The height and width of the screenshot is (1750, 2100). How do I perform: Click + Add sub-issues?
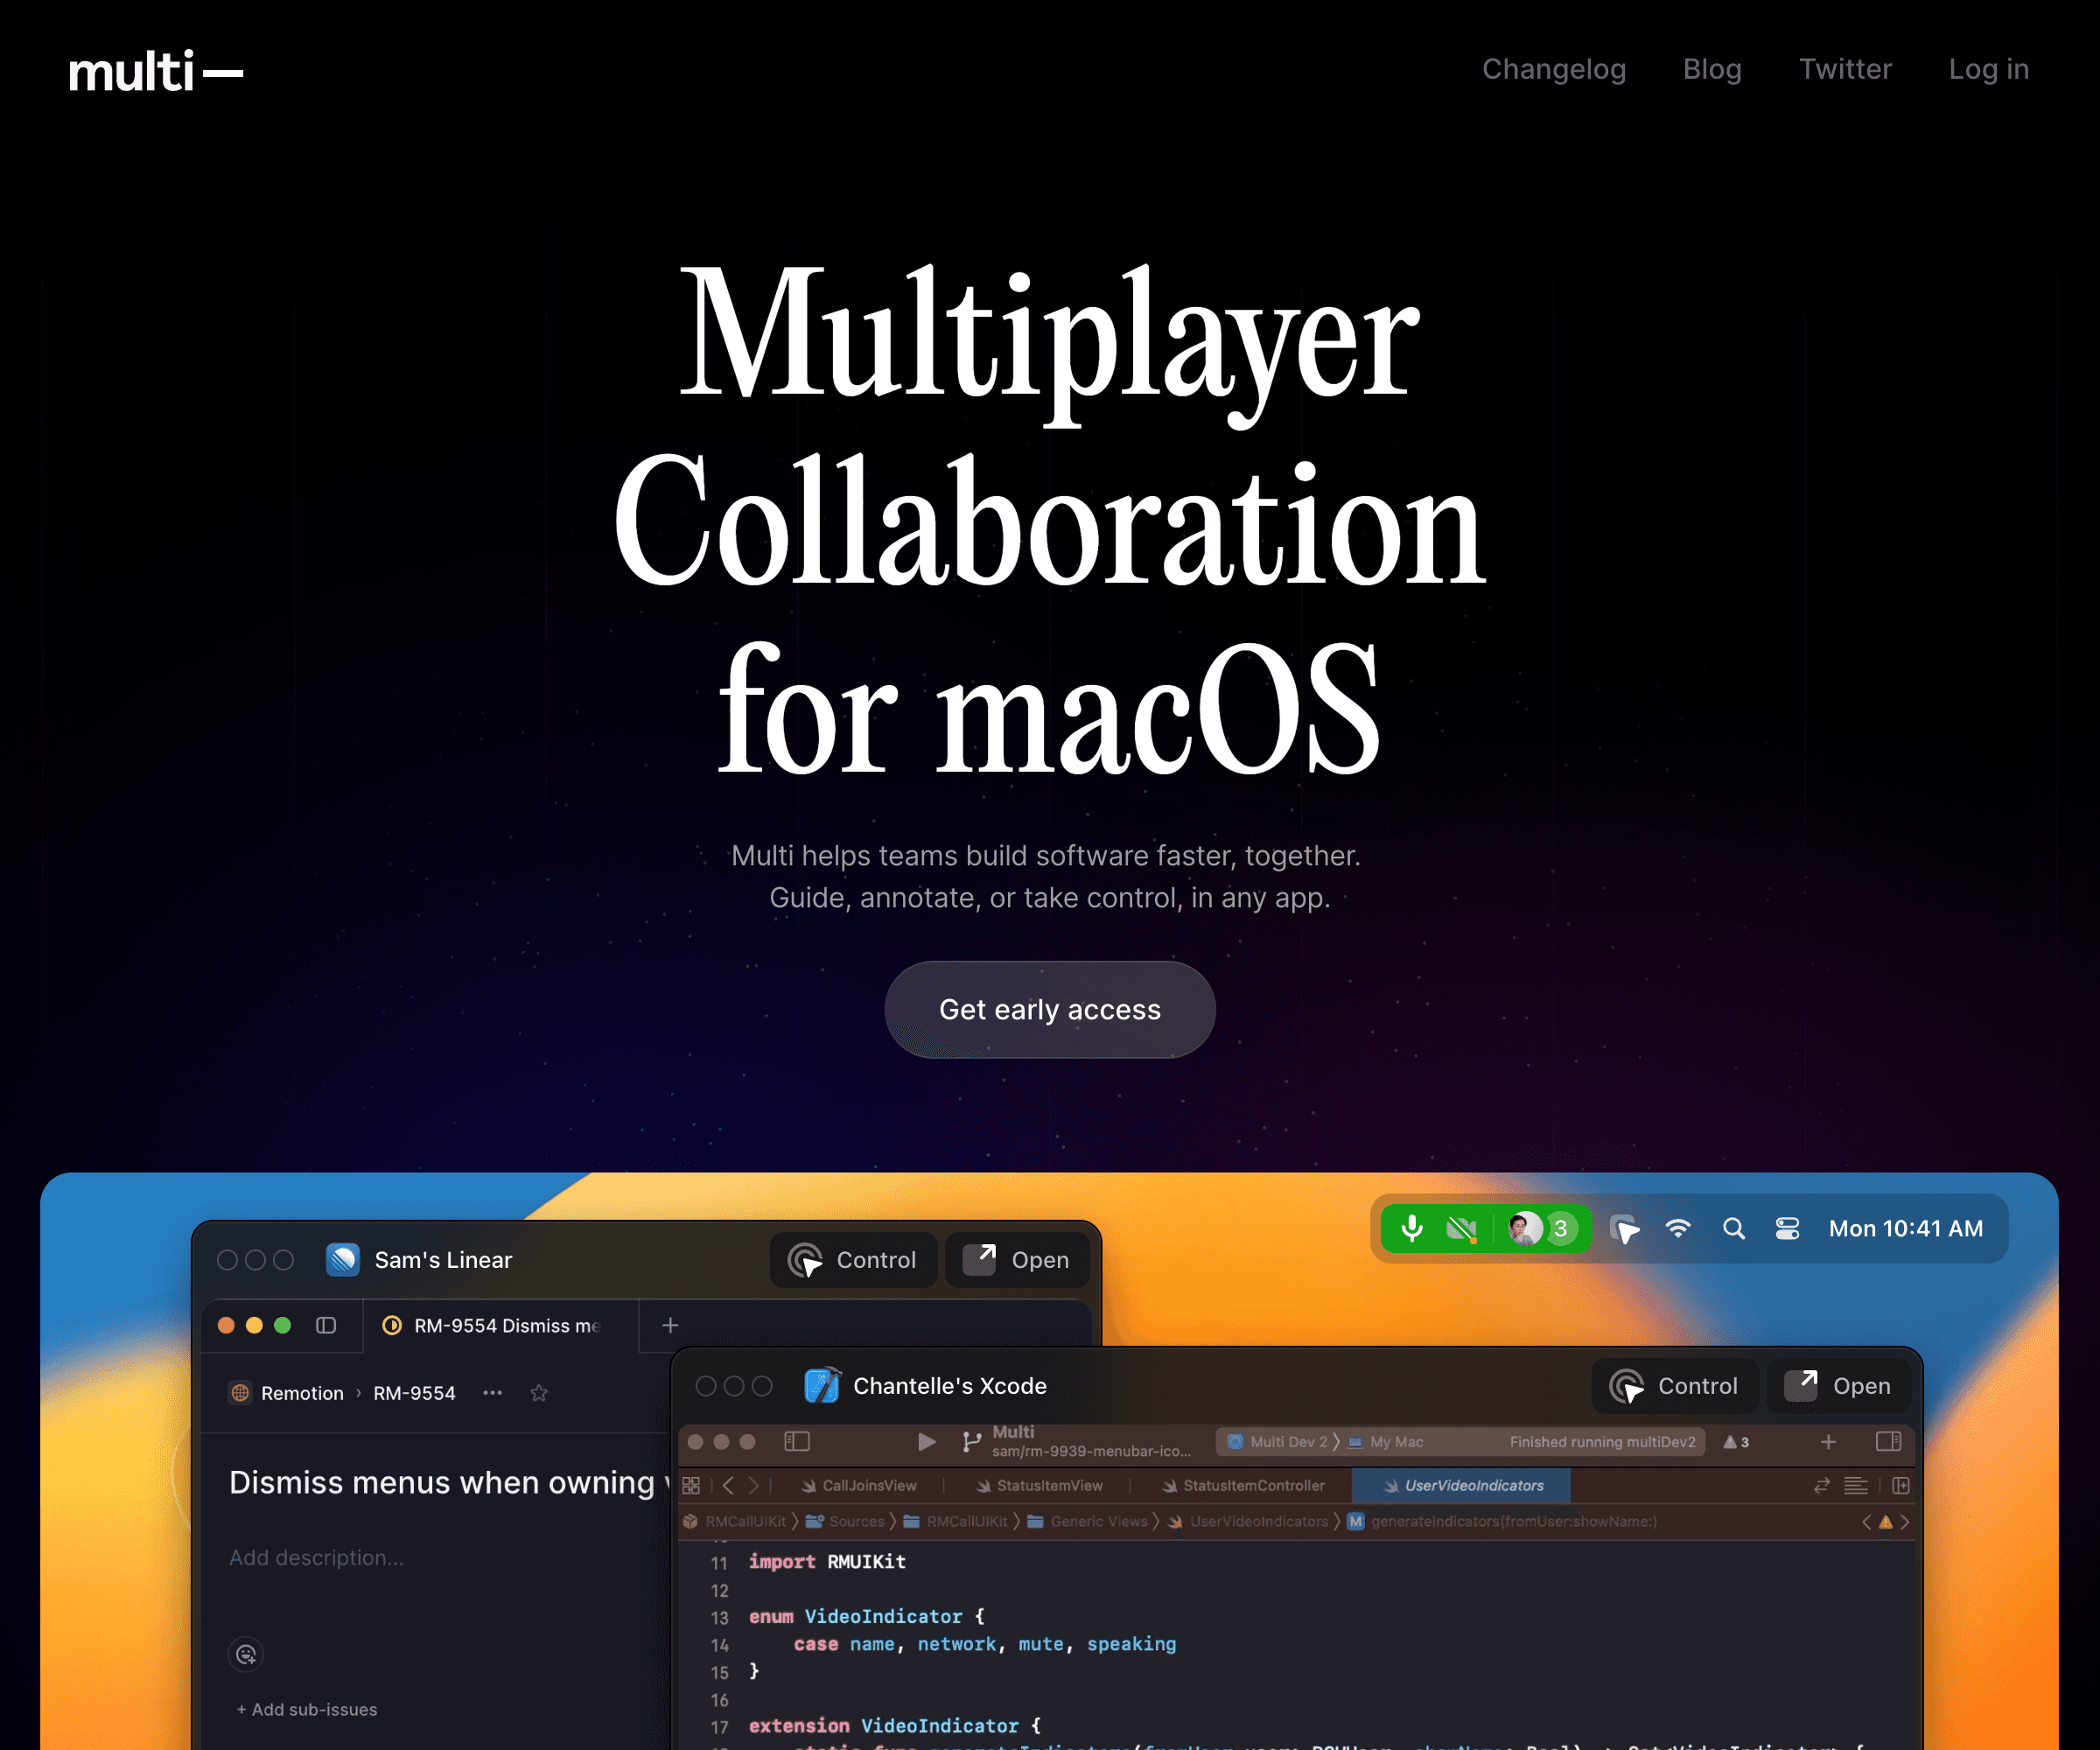pos(307,1709)
